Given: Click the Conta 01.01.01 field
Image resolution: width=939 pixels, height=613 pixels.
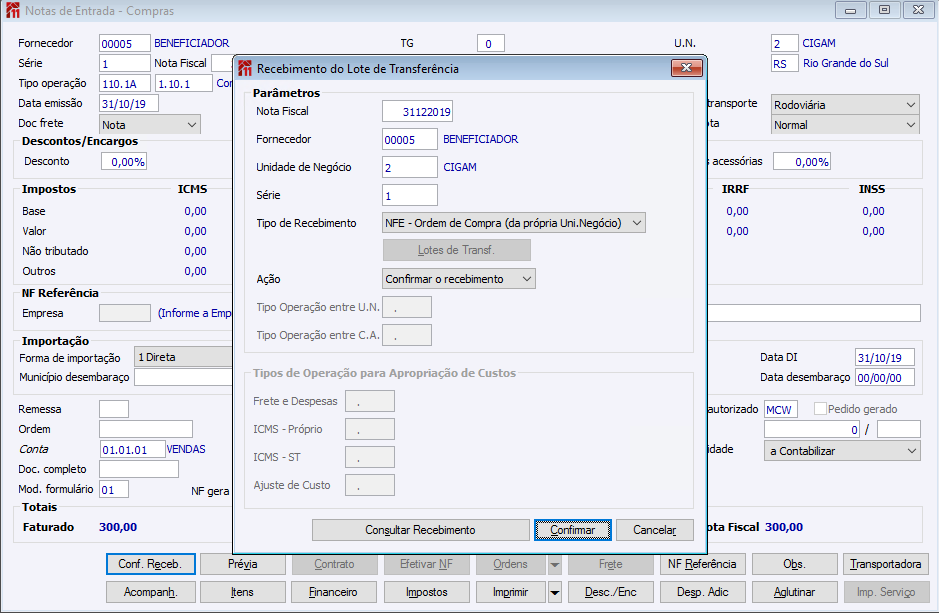Looking at the screenshot, I should point(132,450).
